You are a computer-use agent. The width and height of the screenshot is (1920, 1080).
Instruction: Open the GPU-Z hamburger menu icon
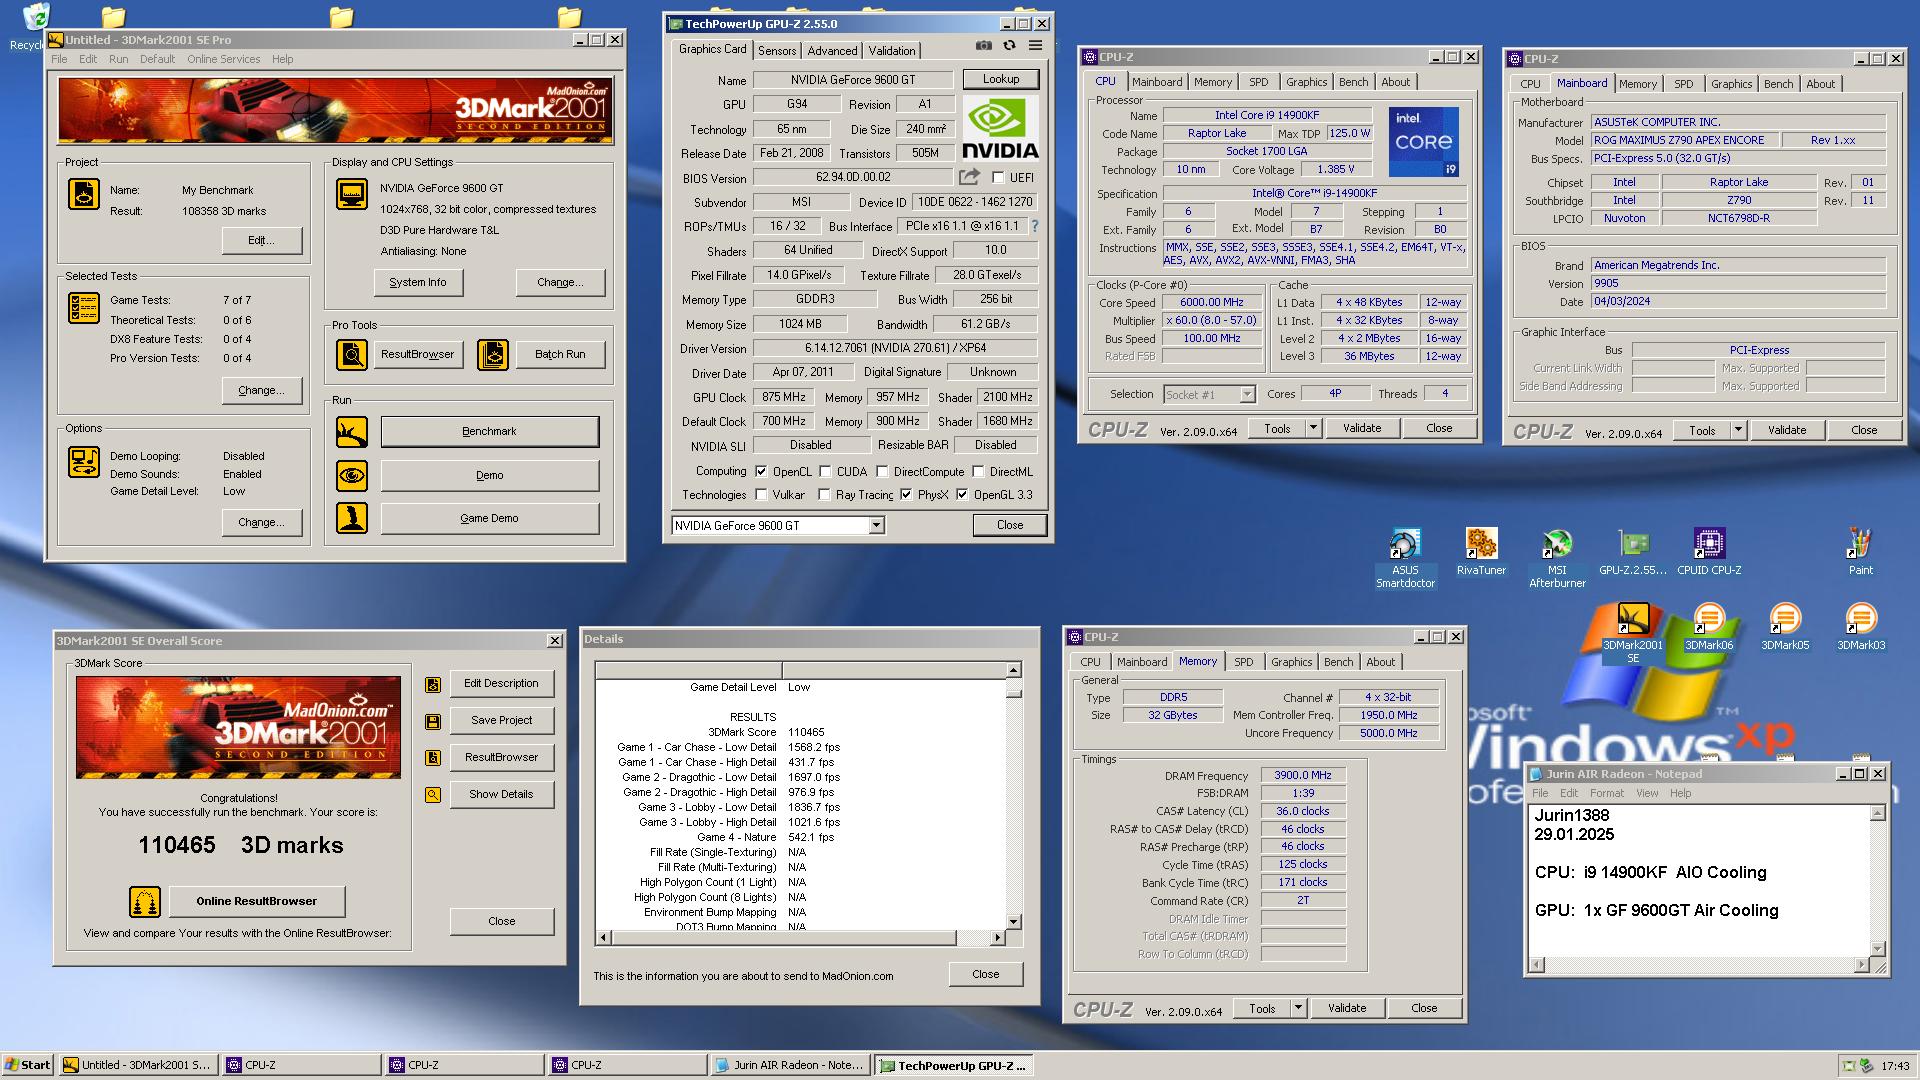[1035, 46]
